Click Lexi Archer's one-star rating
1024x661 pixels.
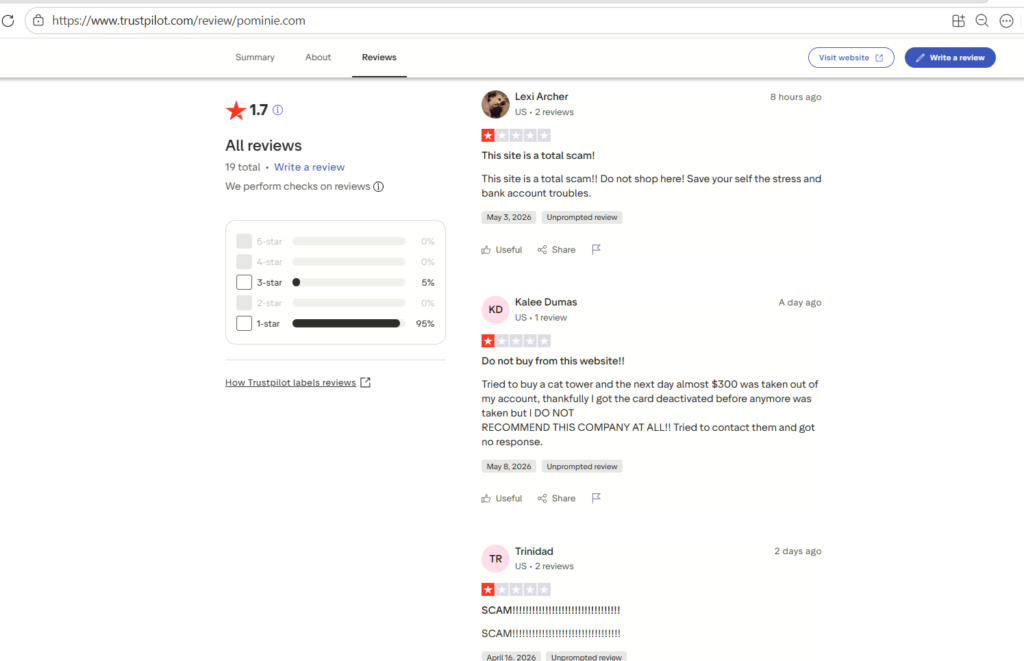point(516,135)
